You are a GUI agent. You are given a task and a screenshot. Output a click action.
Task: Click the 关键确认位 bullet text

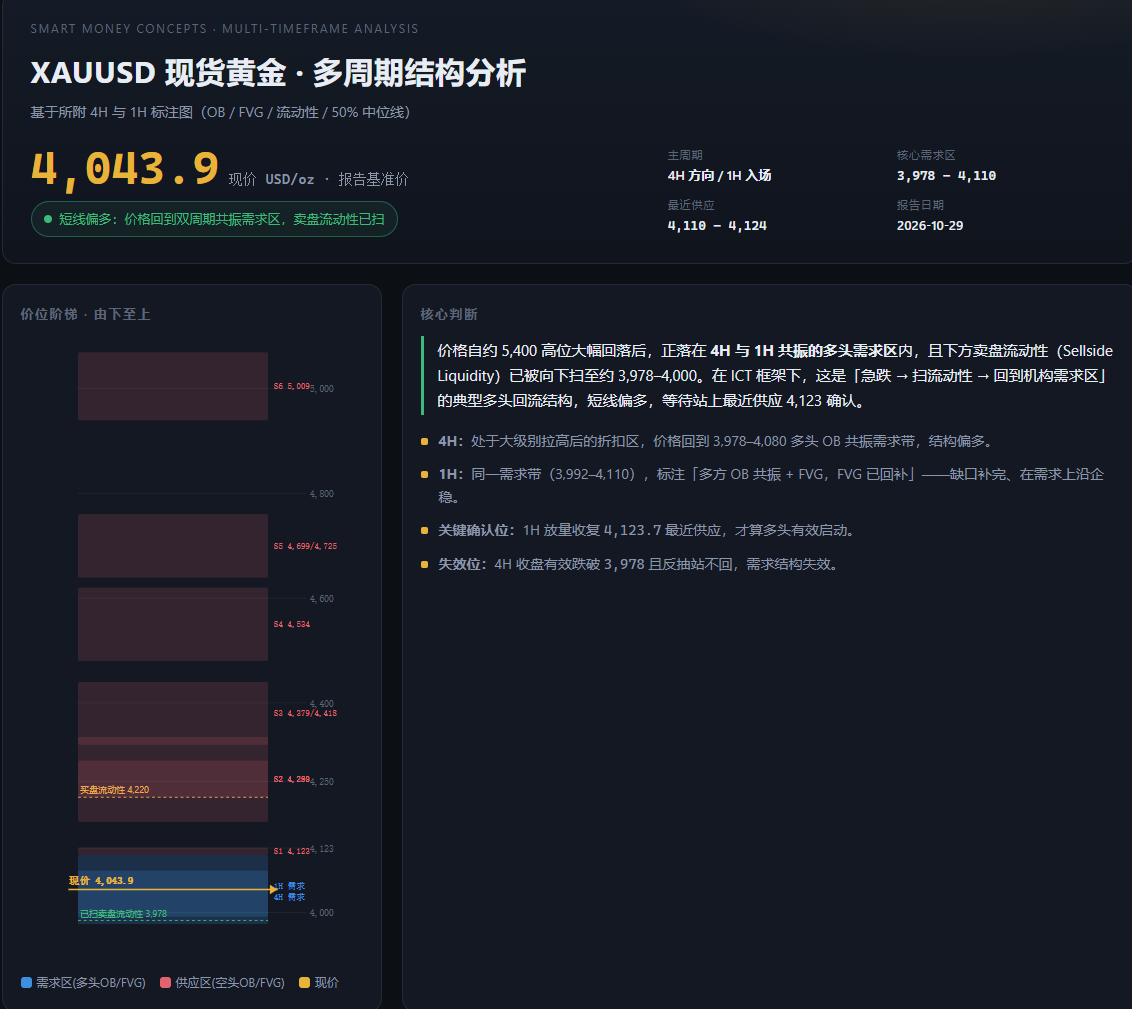click(x=648, y=530)
